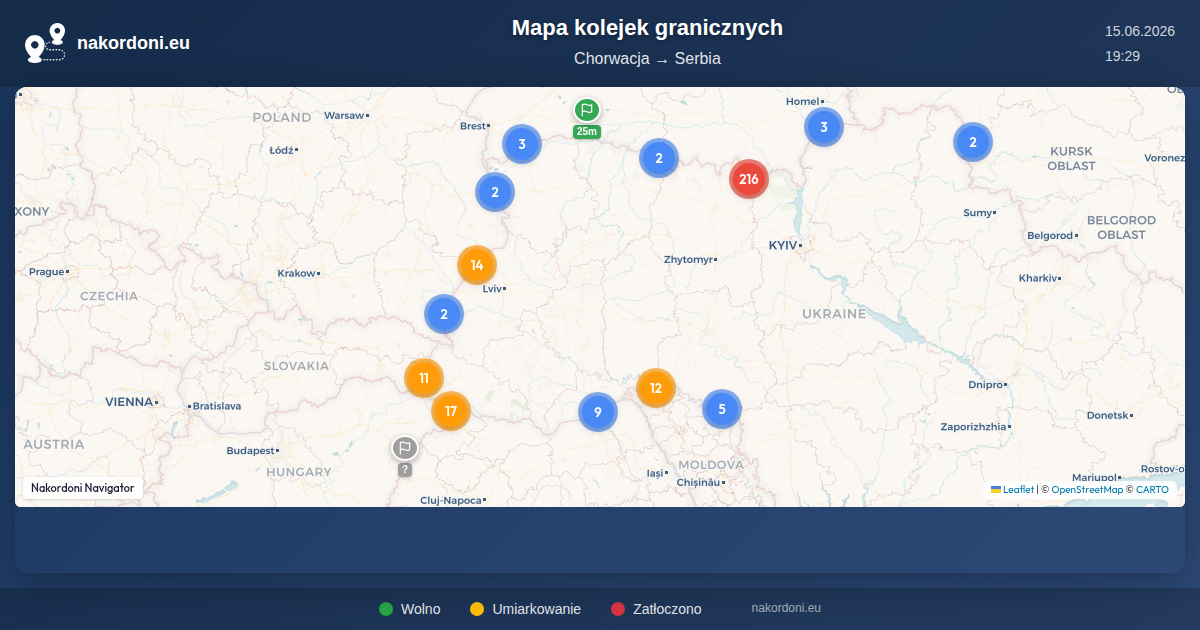Open the Leaflet attribution link
The height and width of the screenshot is (630, 1200).
[1012, 489]
